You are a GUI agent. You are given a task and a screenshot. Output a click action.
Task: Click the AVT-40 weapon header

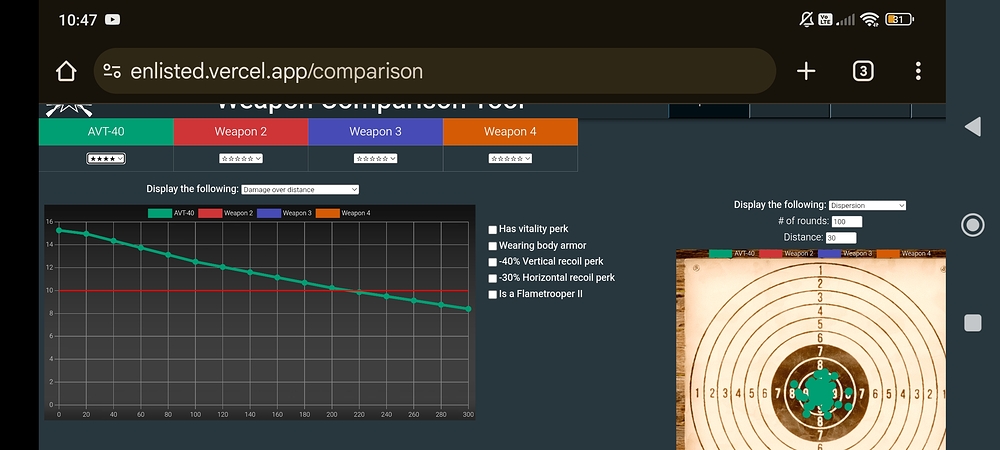[106, 131]
